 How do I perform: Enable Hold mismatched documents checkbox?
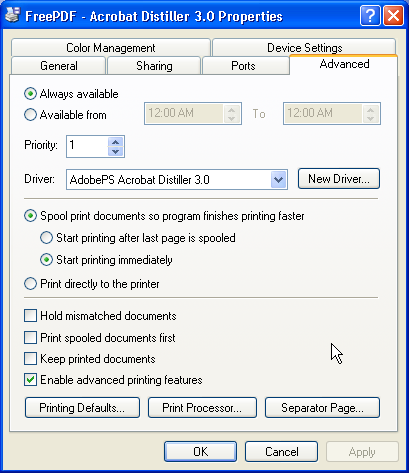point(30,316)
